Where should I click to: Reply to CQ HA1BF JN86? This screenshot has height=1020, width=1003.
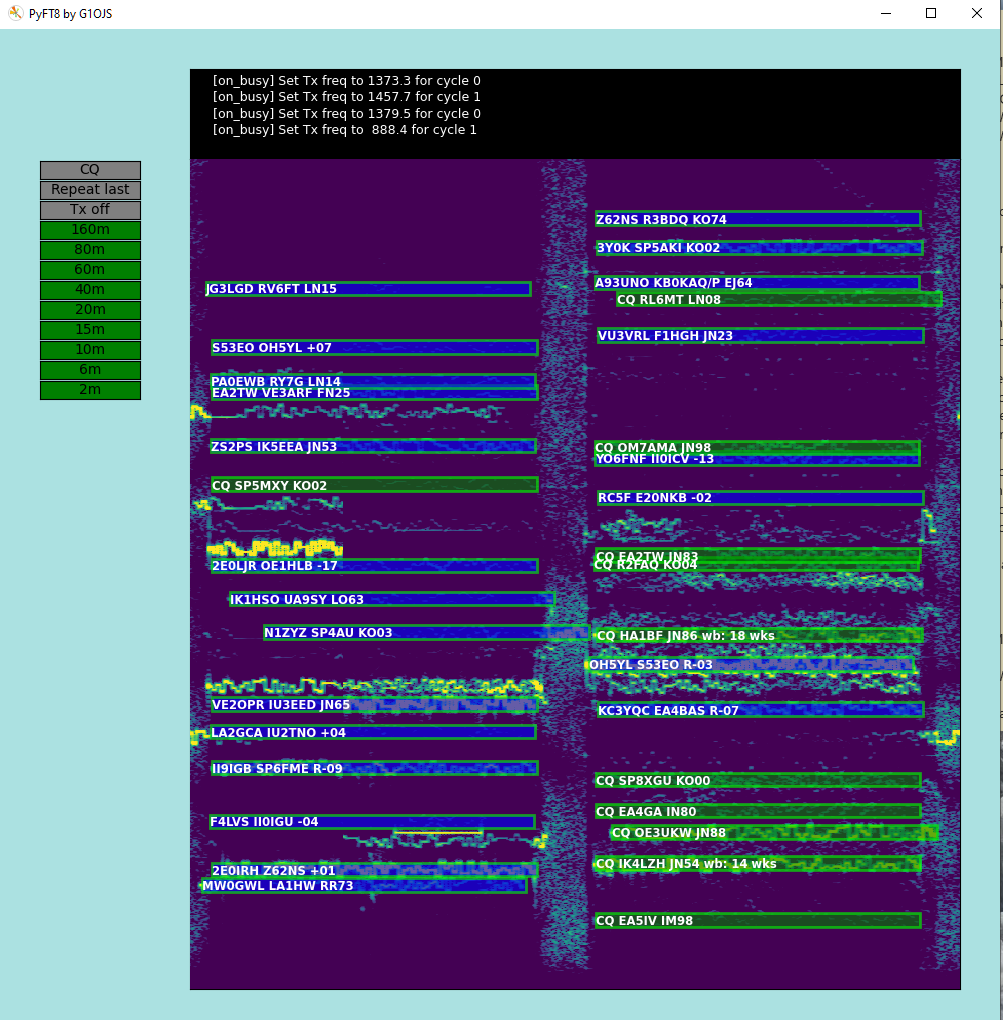click(759, 636)
